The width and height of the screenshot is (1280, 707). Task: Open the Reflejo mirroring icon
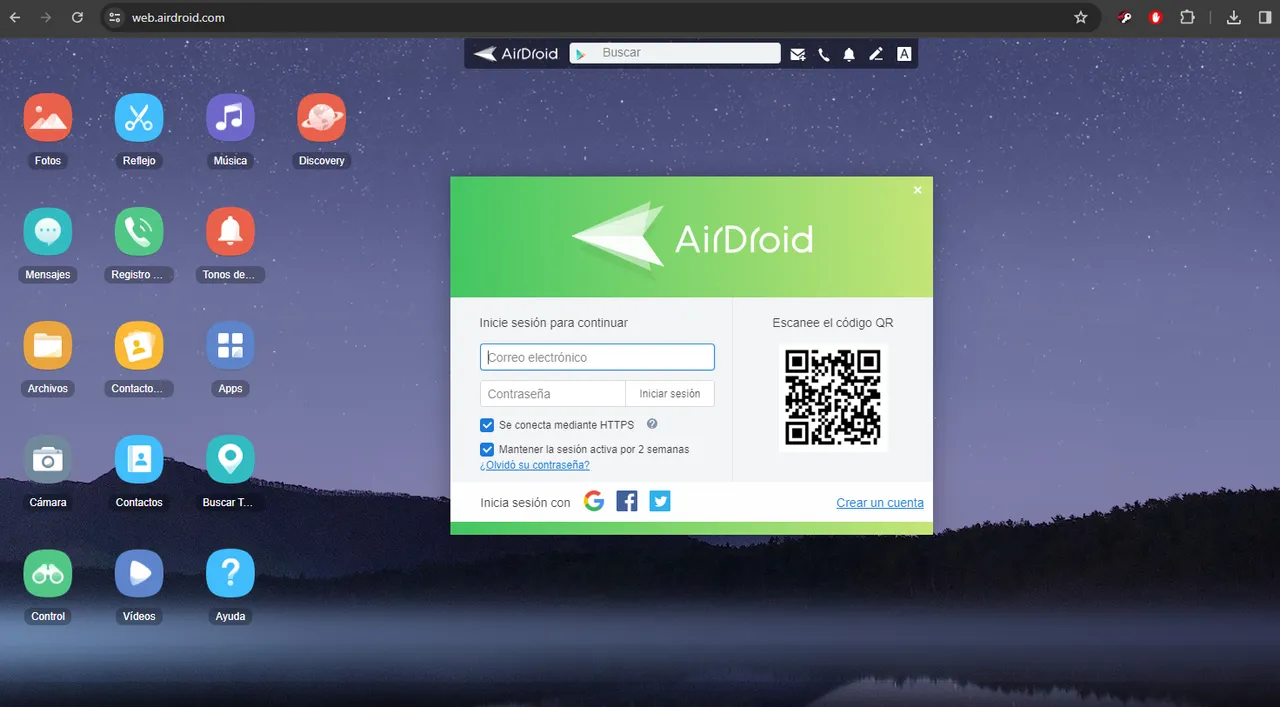(139, 118)
